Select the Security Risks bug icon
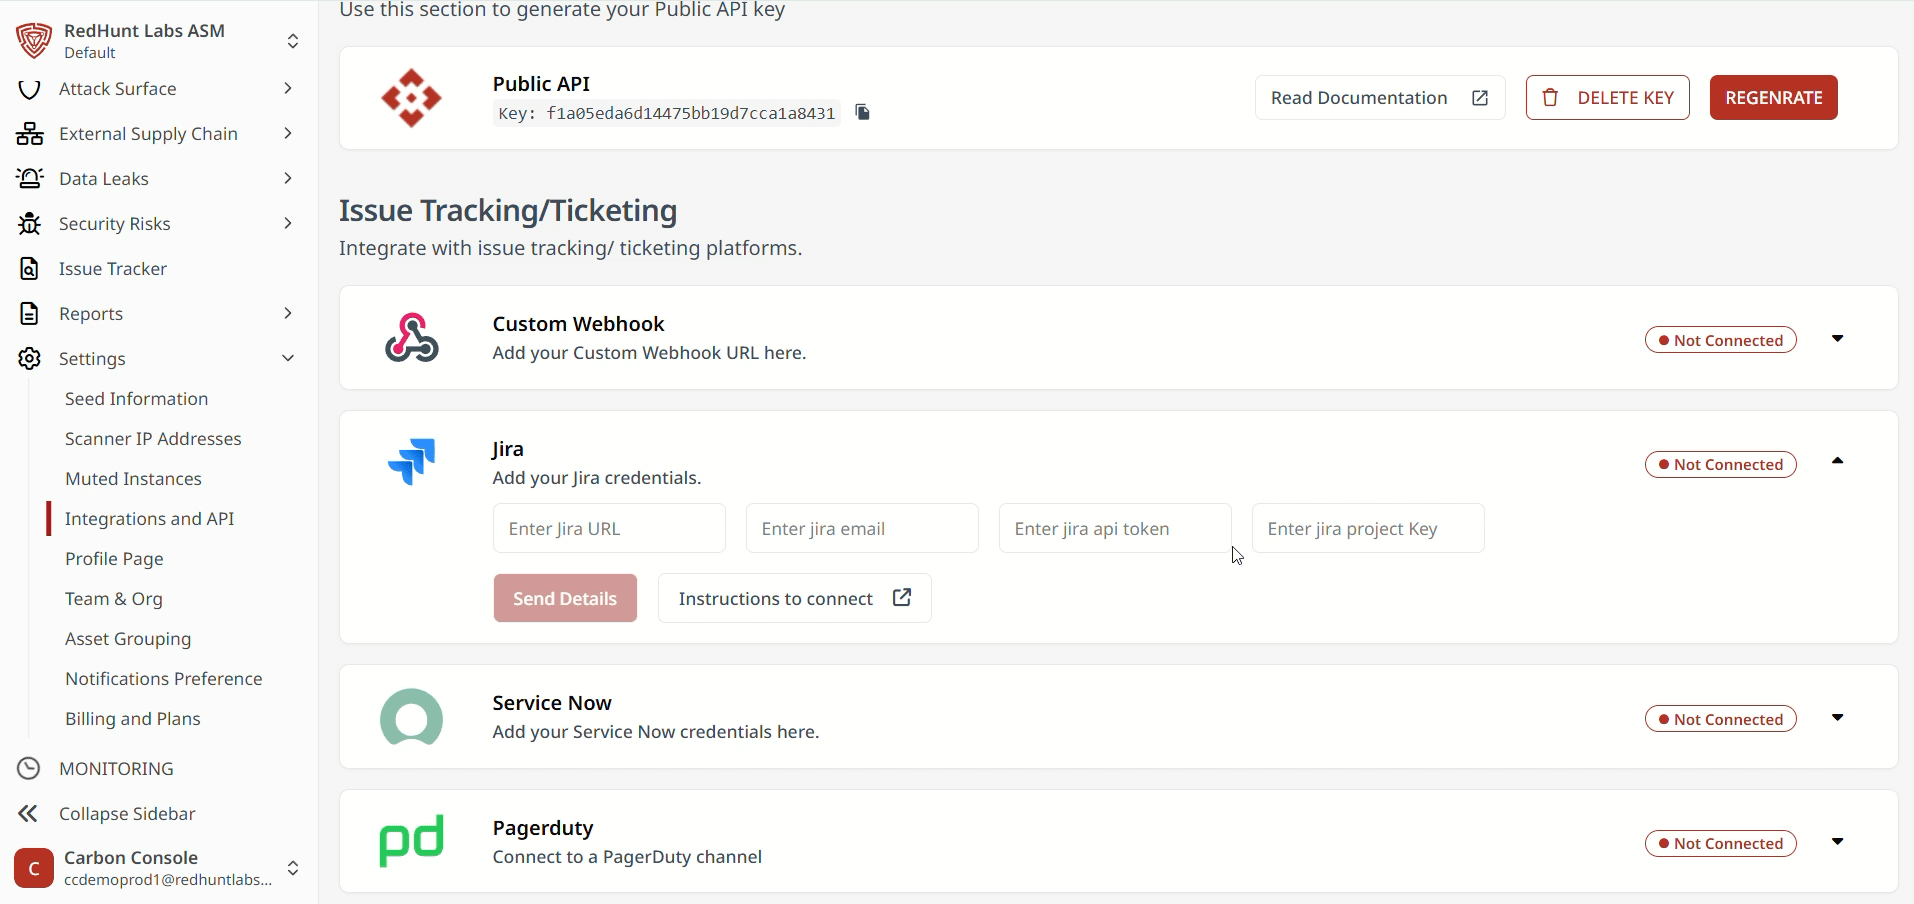 29,223
